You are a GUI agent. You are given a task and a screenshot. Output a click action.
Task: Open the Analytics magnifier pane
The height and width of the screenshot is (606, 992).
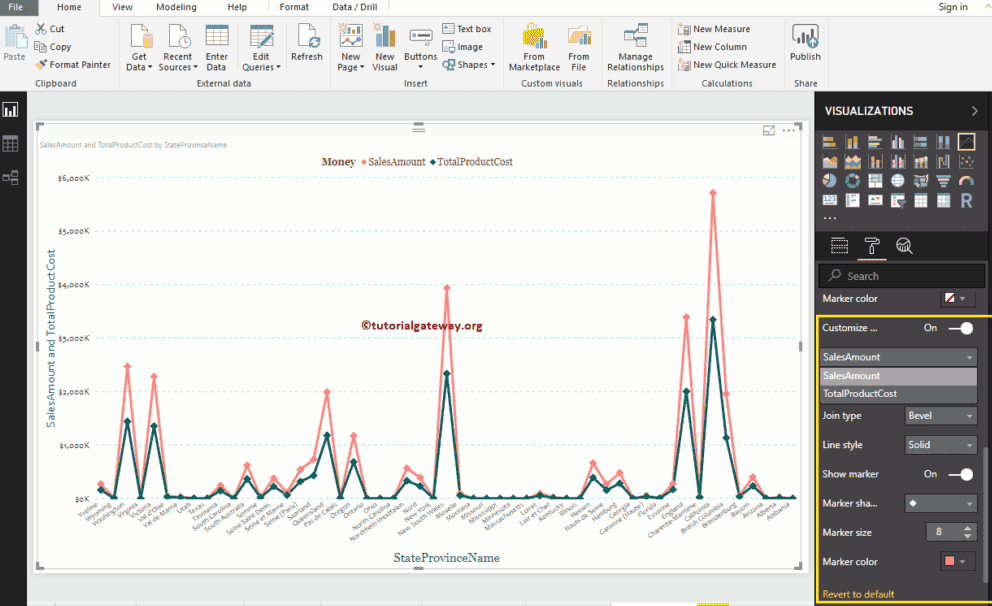(904, 246)
